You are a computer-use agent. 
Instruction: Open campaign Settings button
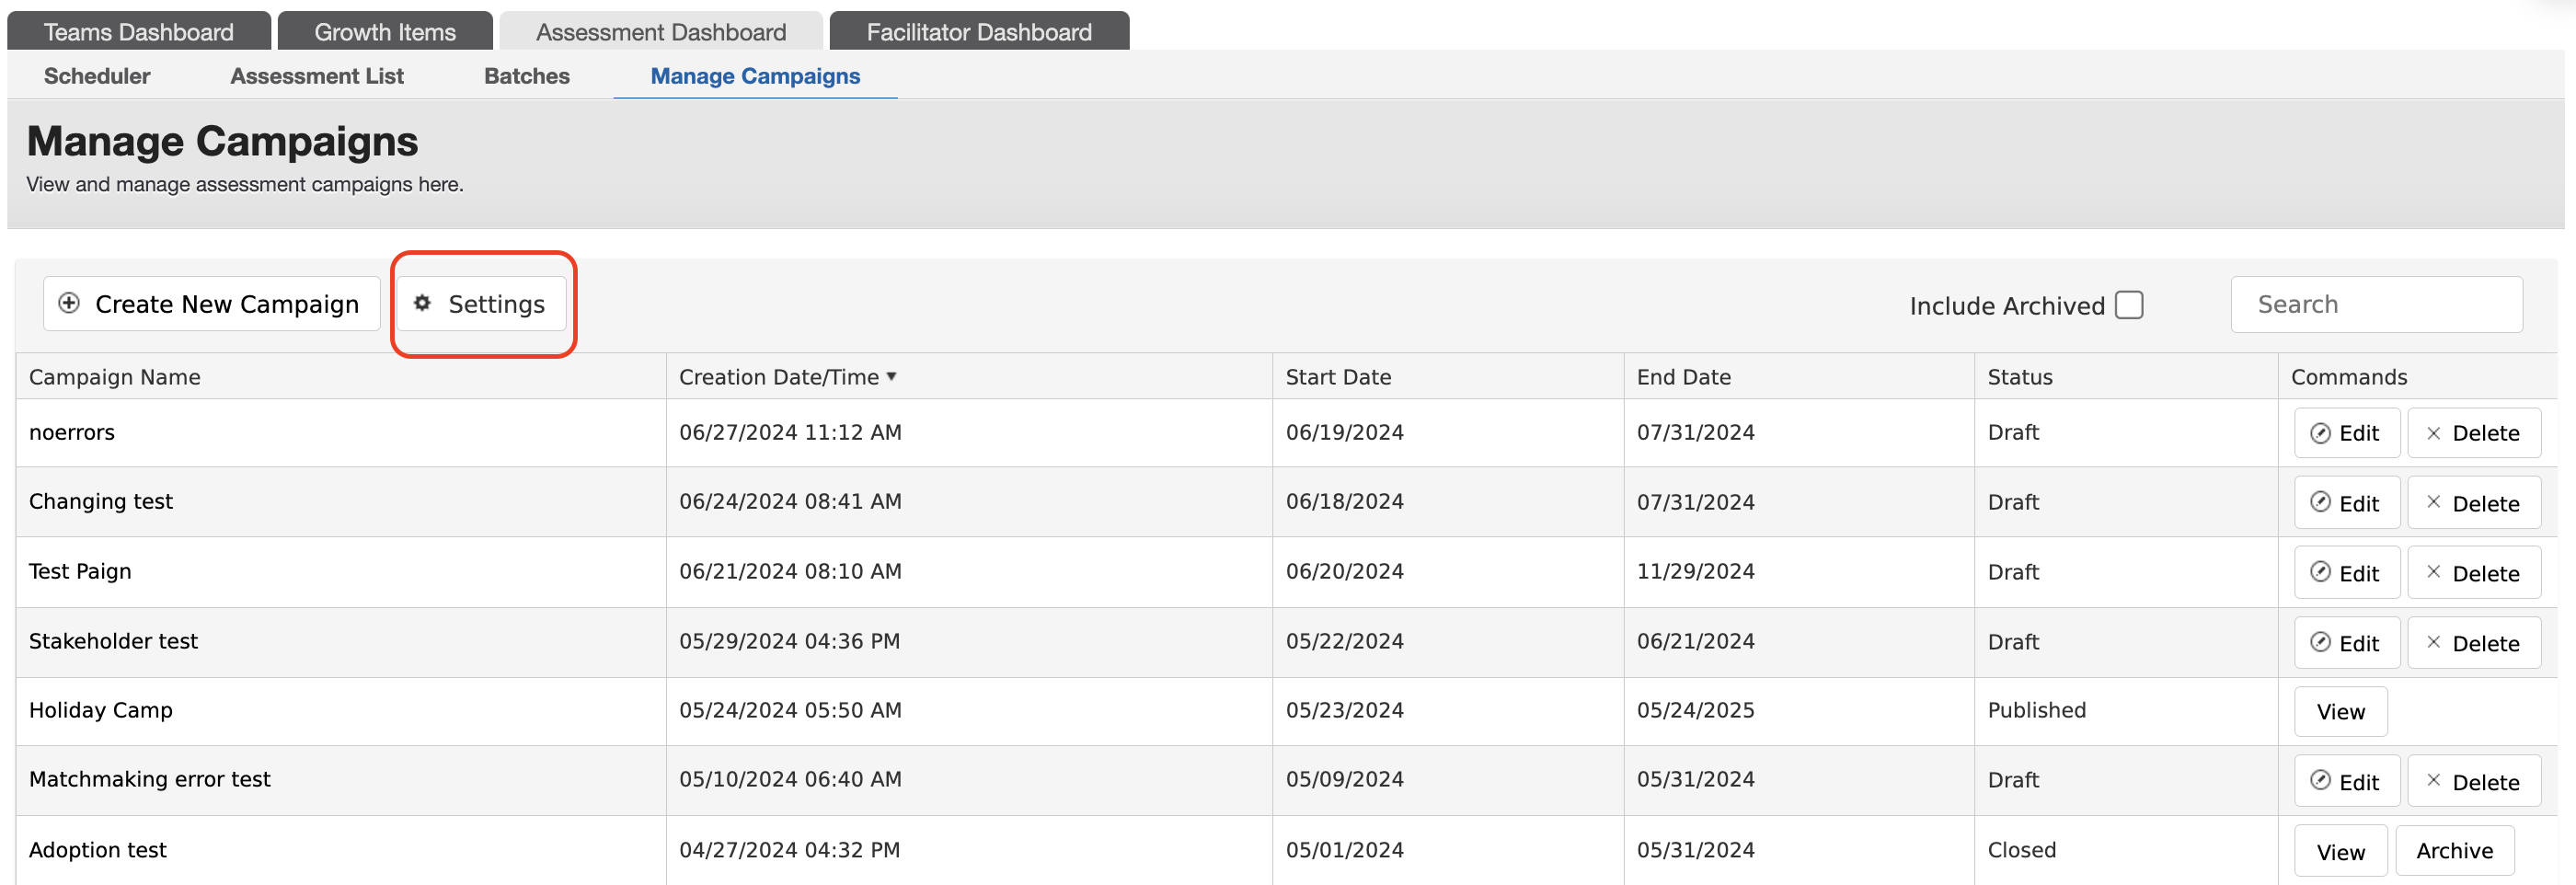482,304
